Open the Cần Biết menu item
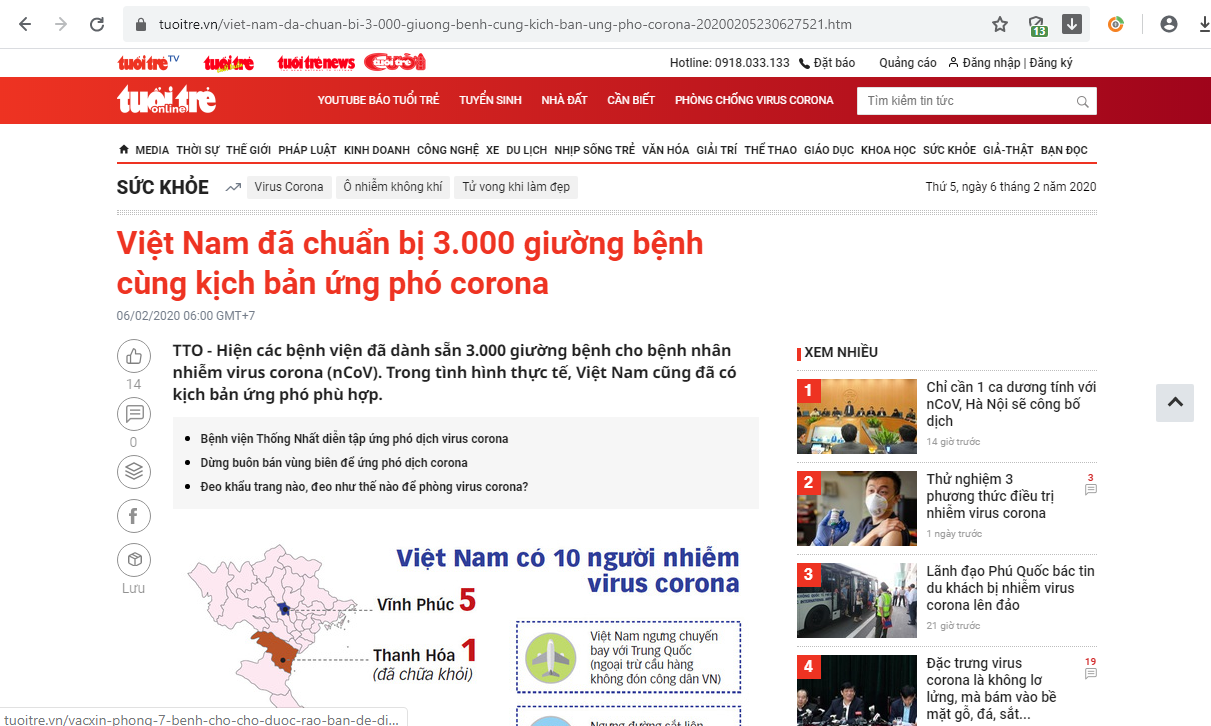Screen dimensions: 1211x726 631,100
